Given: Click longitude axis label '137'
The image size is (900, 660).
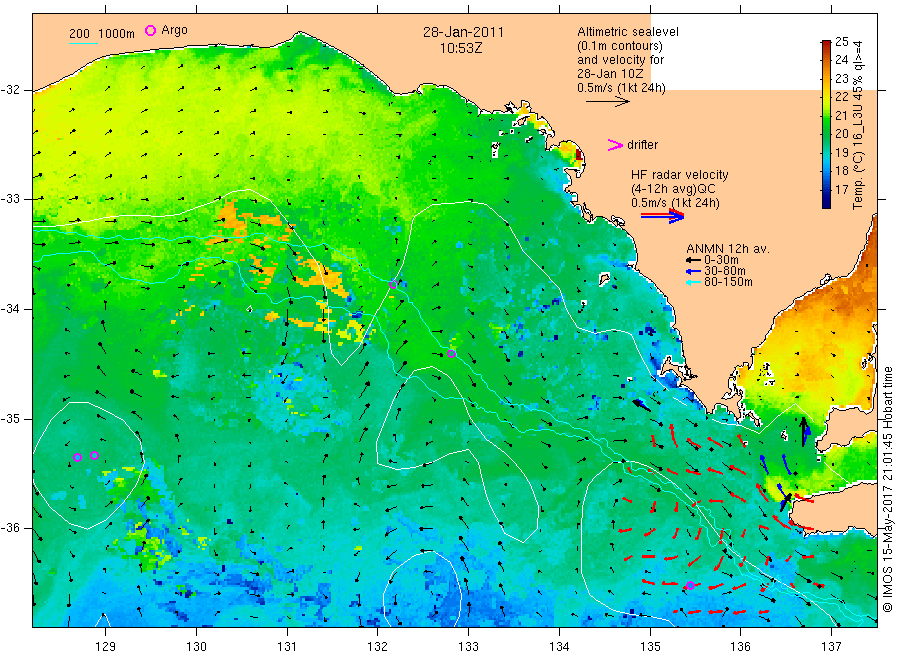Looking at the screenshot, I should click(x=831, y=647).
